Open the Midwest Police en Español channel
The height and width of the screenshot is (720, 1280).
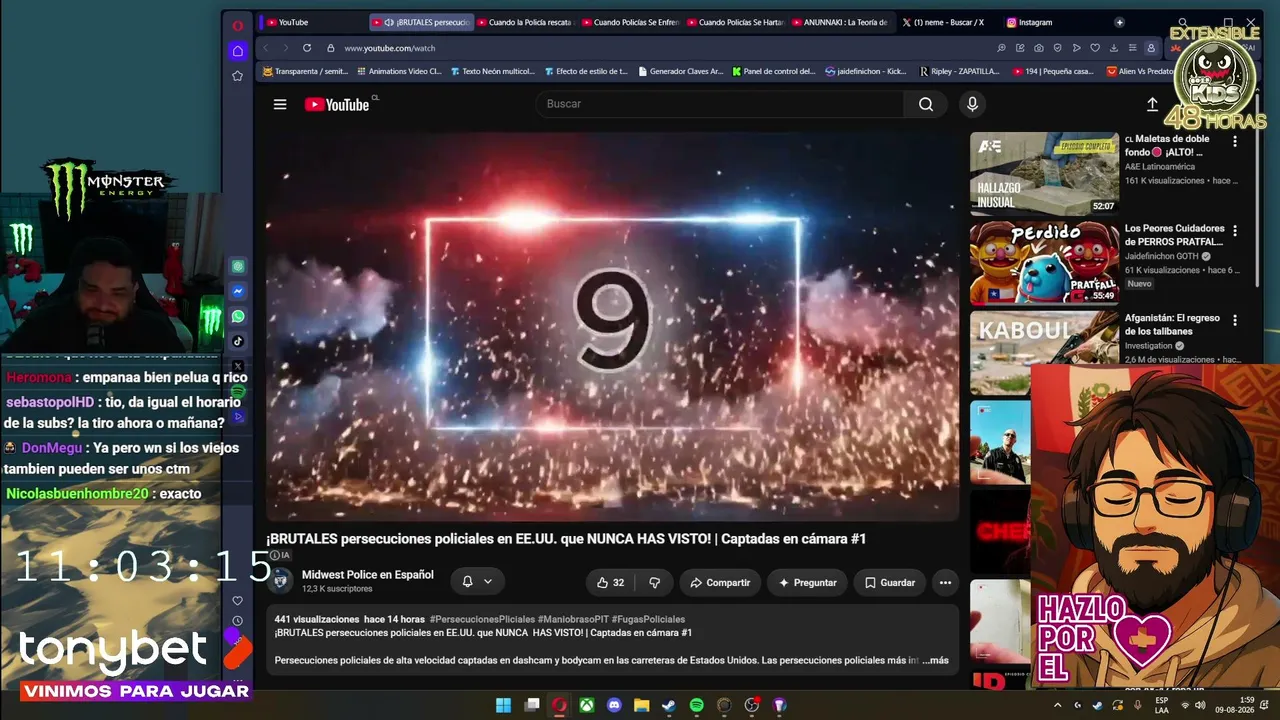(368, 575)
